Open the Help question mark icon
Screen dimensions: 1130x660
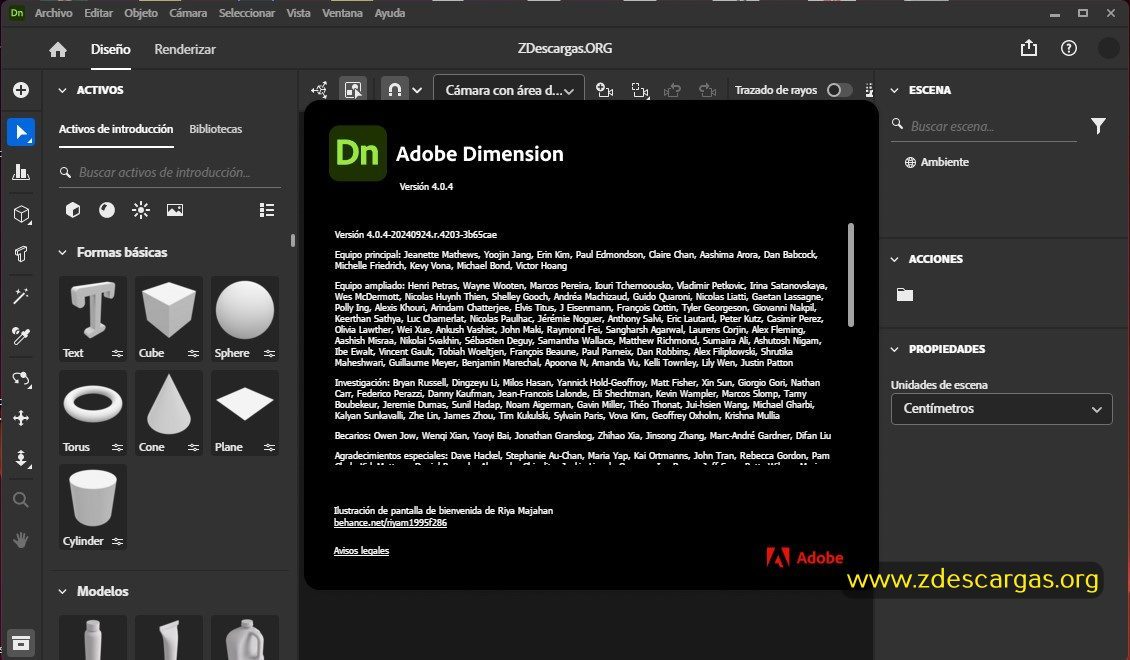click(1069, 48)
